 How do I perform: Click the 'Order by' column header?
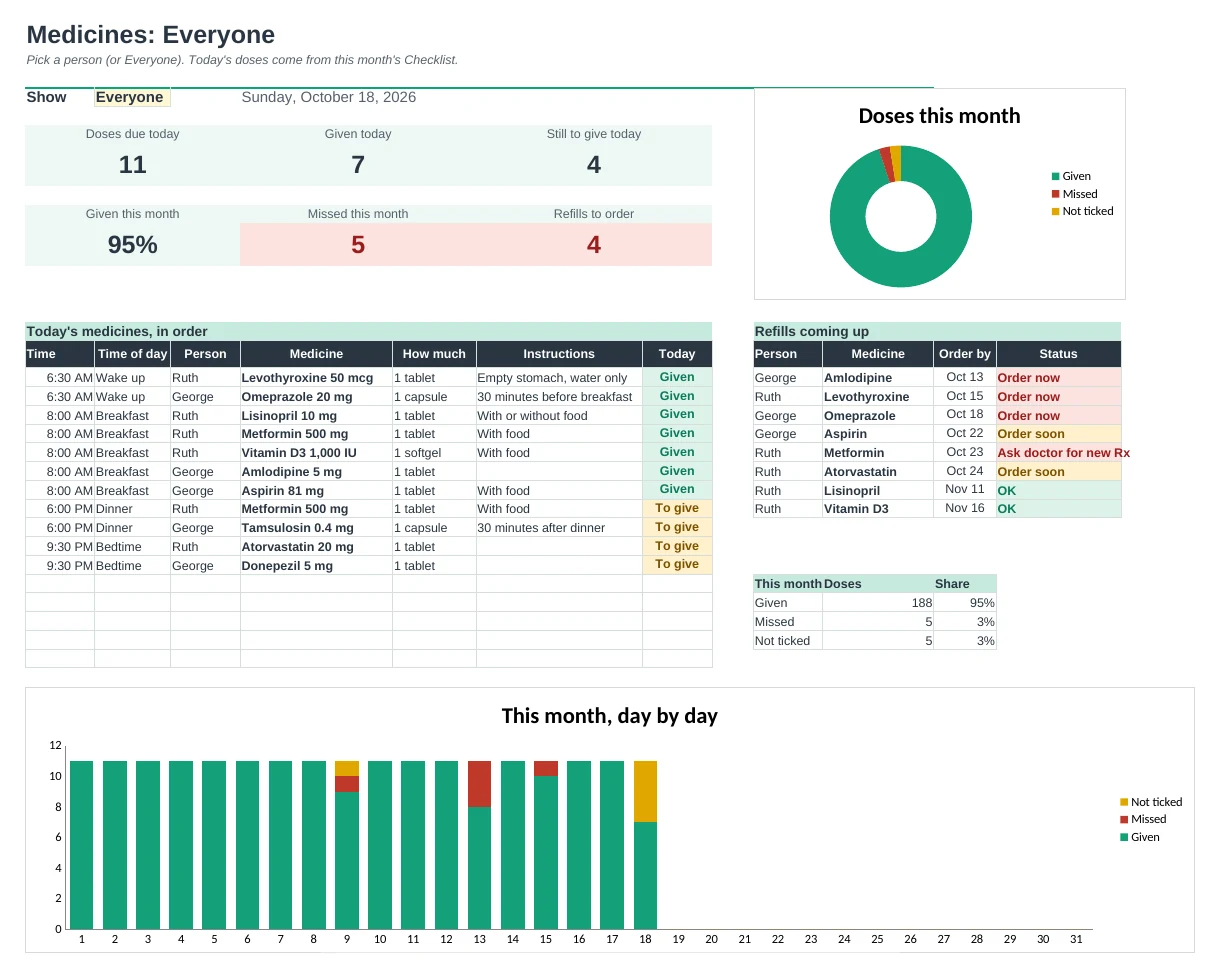(x=965, y=354)
